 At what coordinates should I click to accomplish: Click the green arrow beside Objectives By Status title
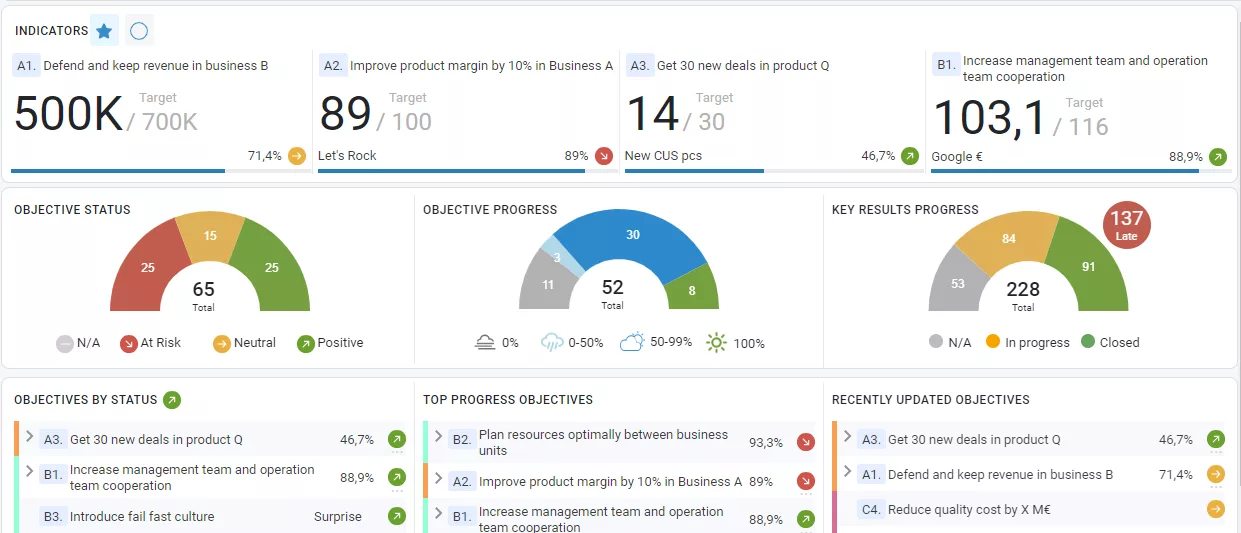172,400
